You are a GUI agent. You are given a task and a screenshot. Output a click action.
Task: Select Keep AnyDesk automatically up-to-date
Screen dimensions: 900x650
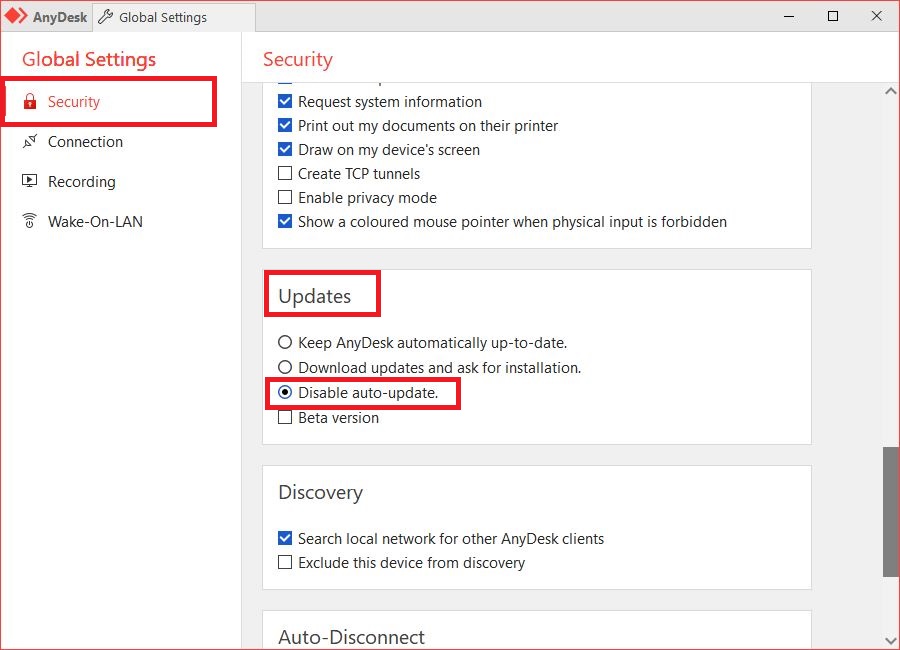(285, 343)
